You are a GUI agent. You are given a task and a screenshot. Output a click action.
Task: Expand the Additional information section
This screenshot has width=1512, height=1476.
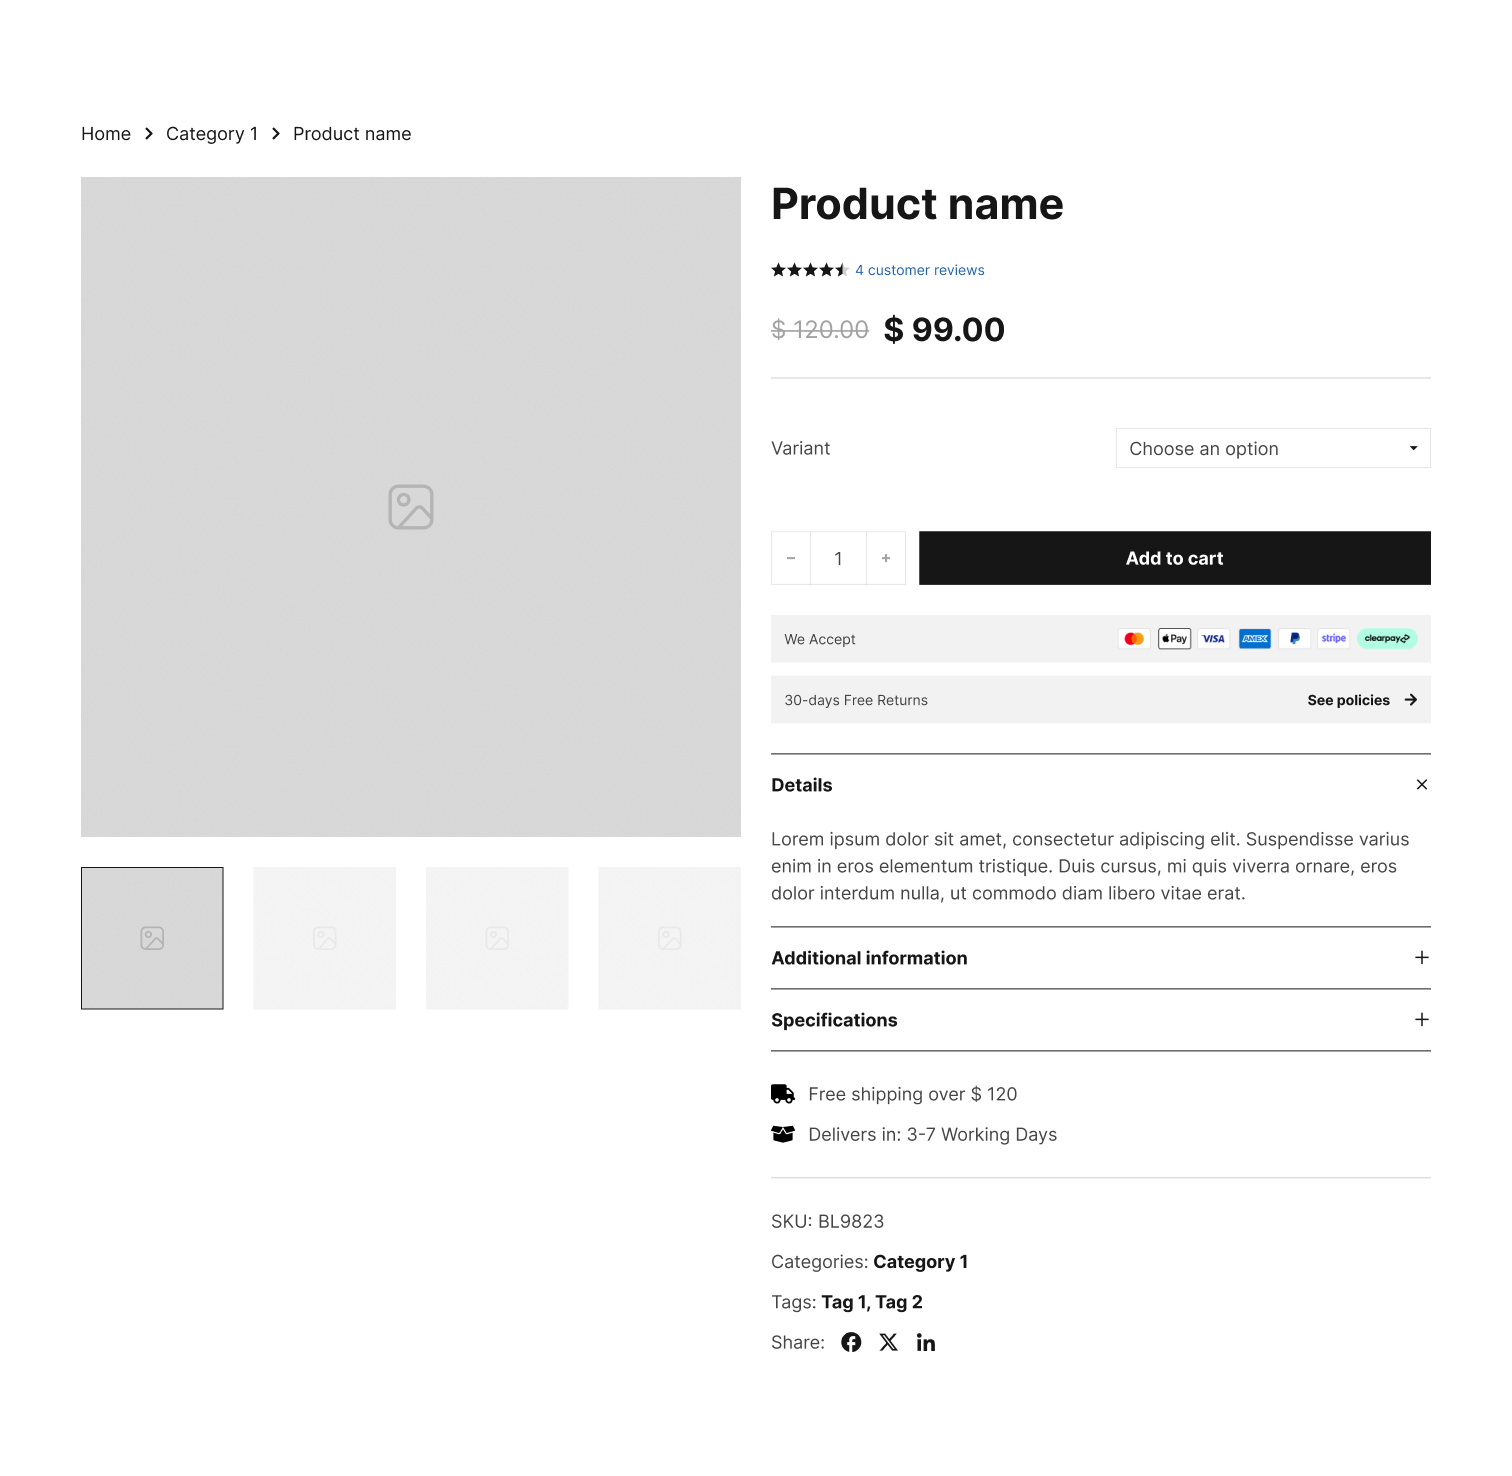click(1422, 958)
